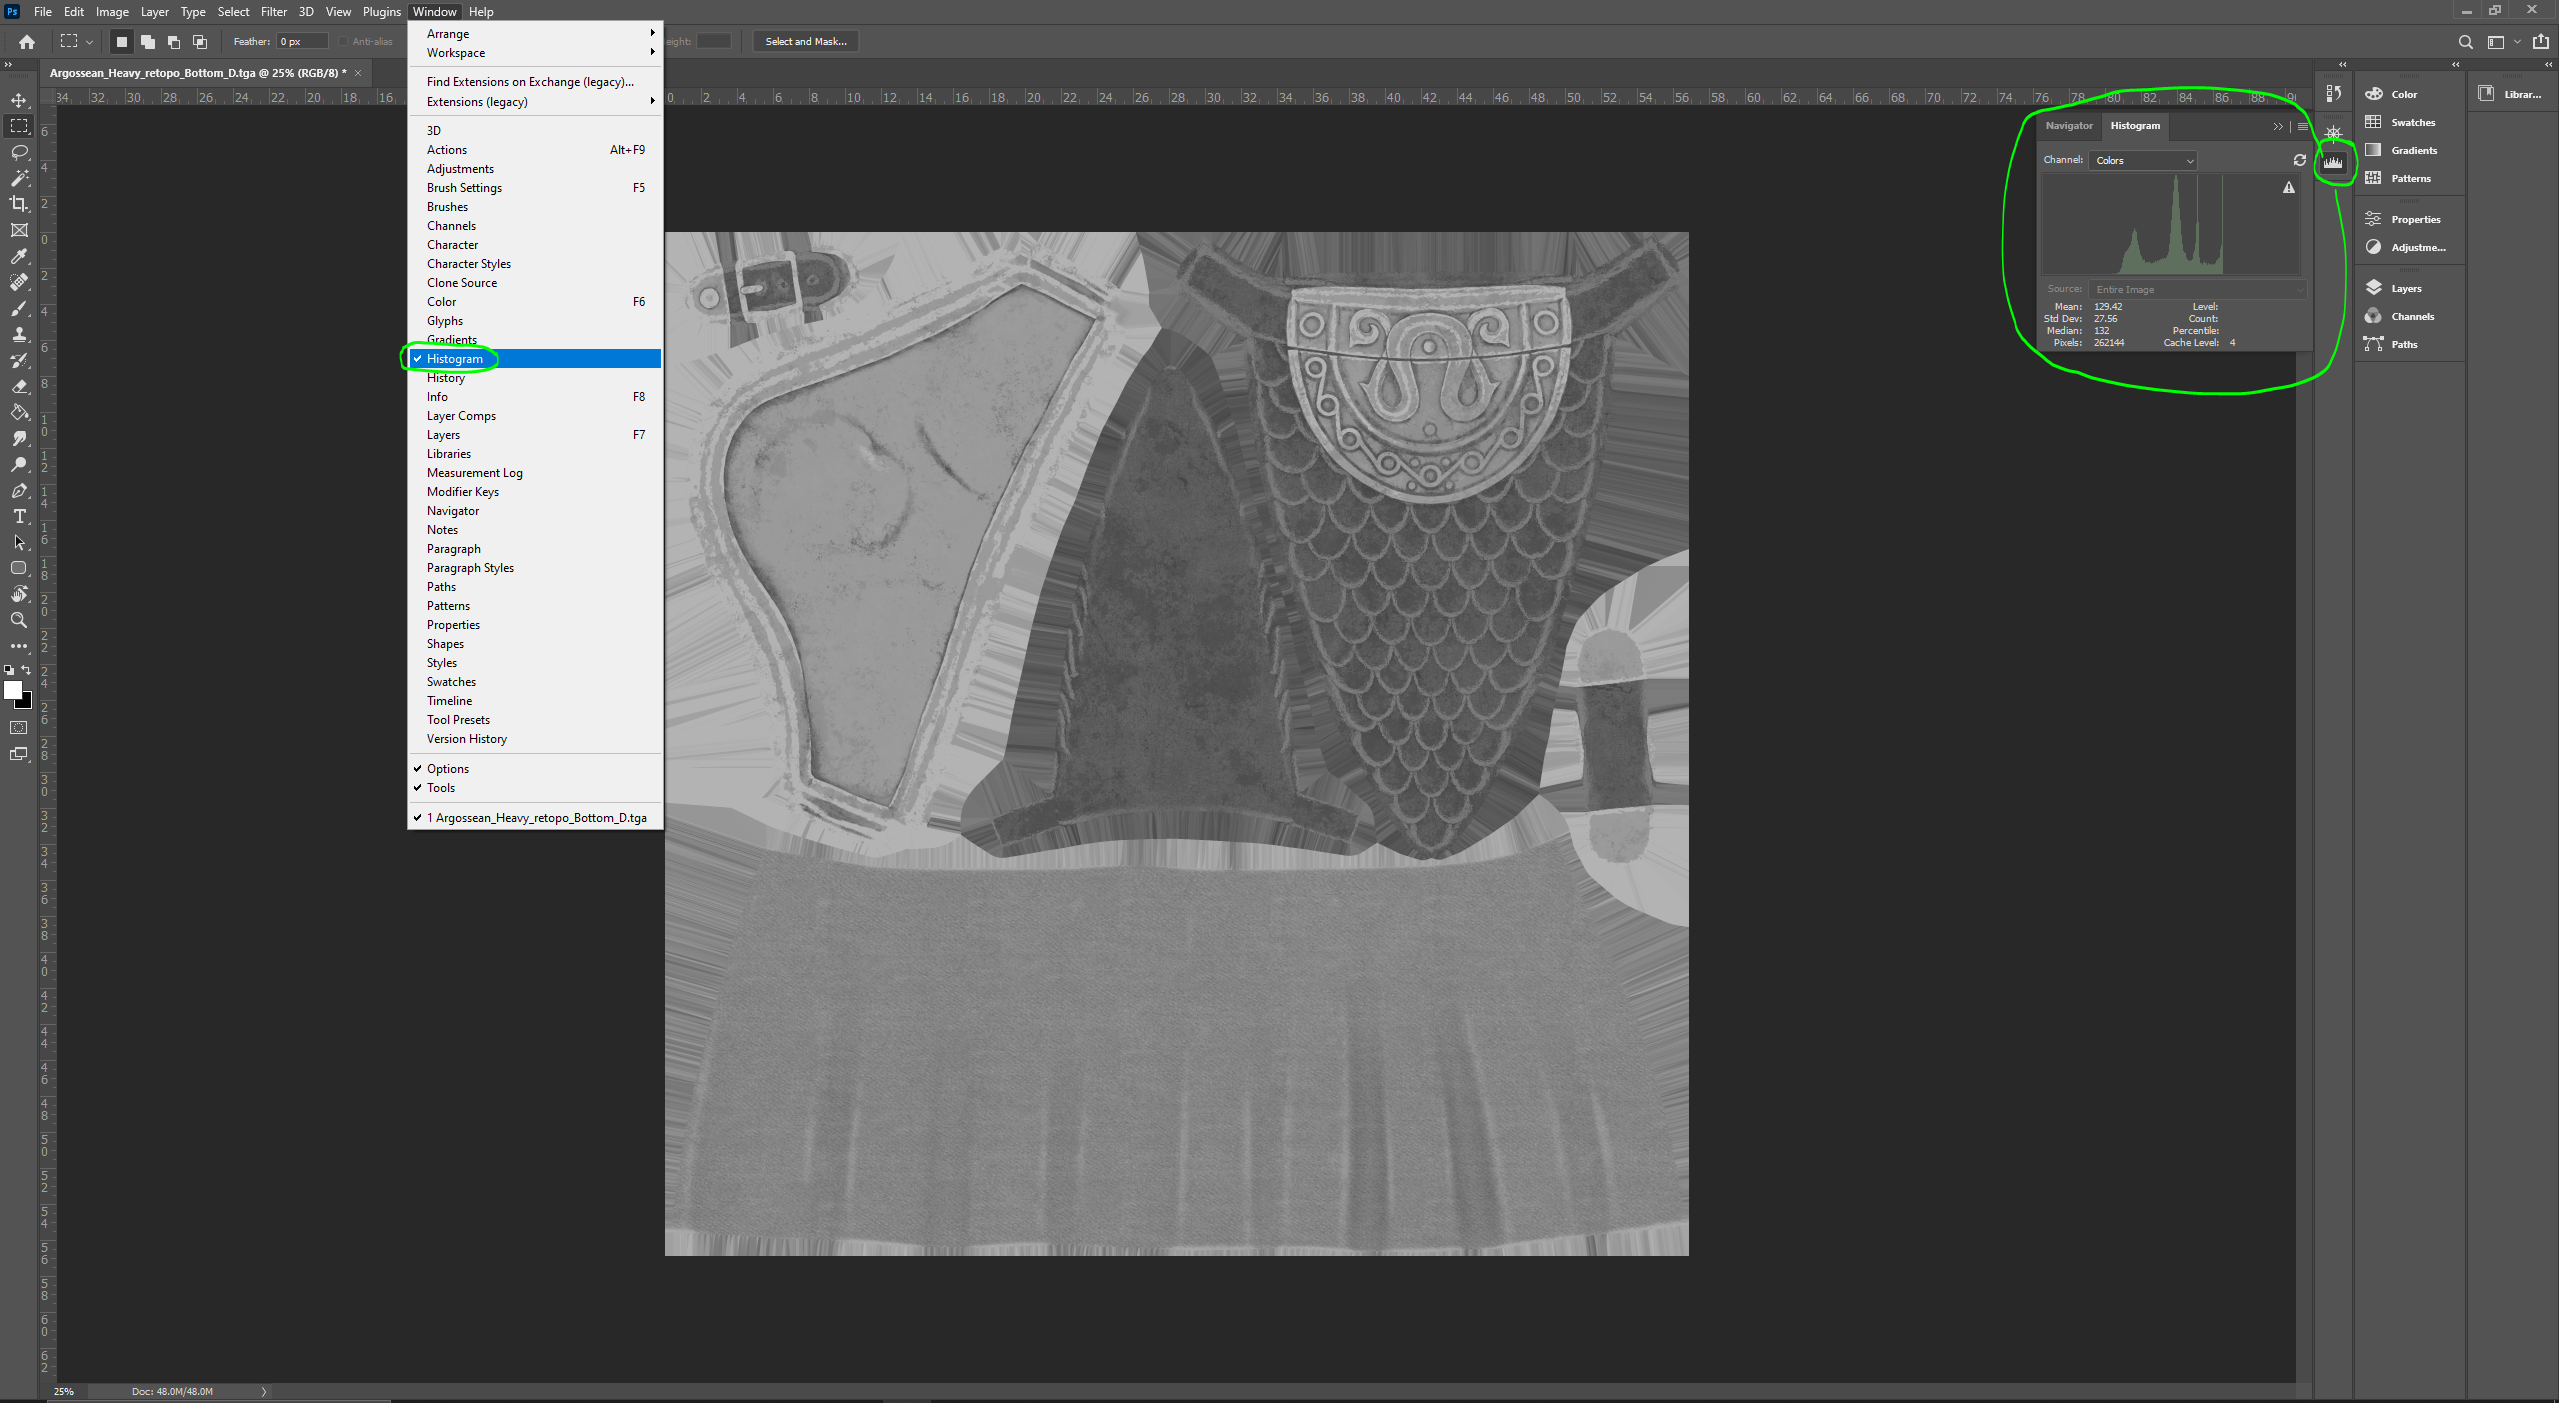Select the Crop tool
Viewport: 2559px width, 1403px height.
point(19,204)
